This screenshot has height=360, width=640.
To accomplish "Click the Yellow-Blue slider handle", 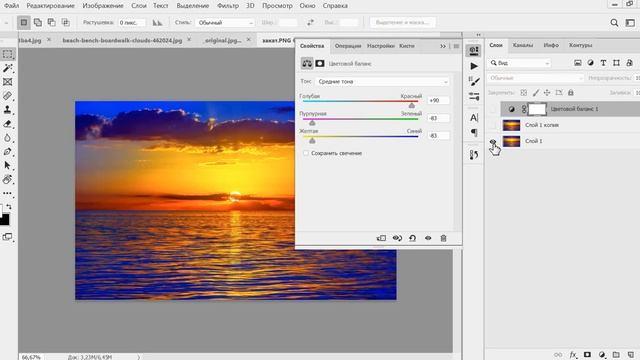I will coord(312,140).
